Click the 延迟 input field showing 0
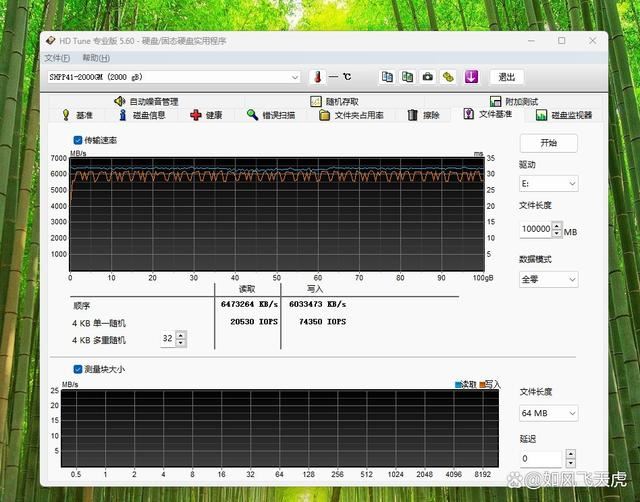 coord(542,459)
